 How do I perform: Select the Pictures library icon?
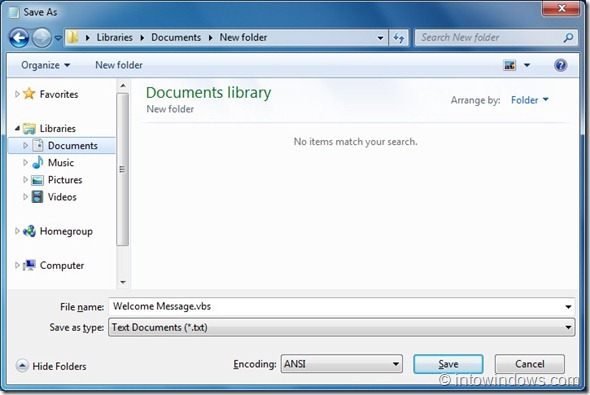click(x=38, y=180)
